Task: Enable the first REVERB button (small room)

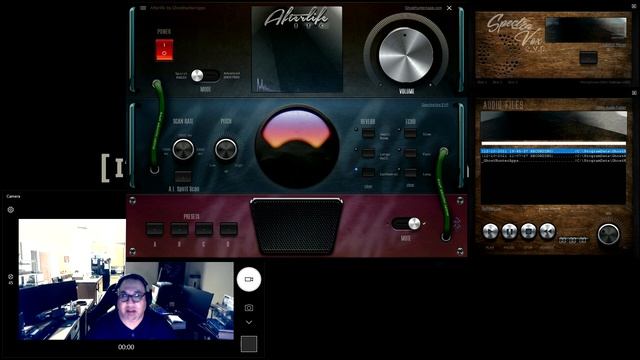Action: point(368,133)
